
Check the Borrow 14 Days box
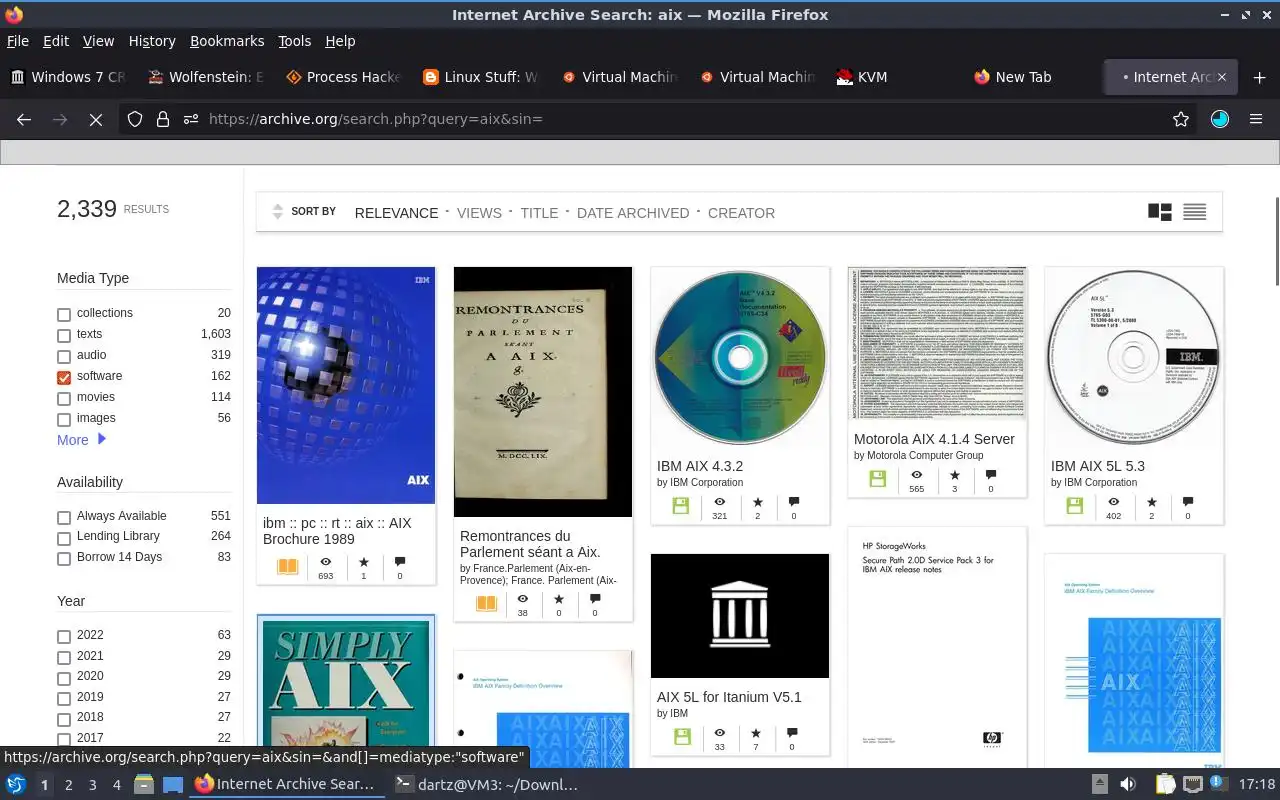[x=64, y=559]
